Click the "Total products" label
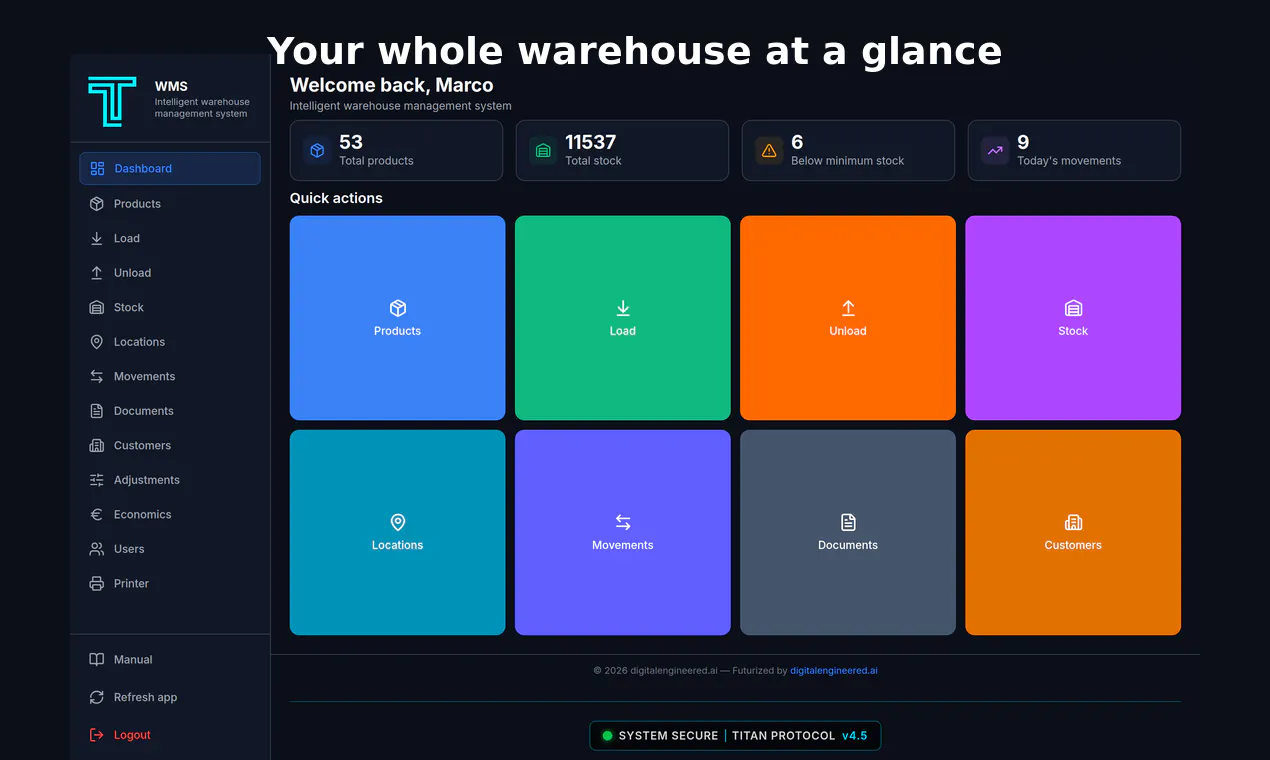 [x=376, y=161]
